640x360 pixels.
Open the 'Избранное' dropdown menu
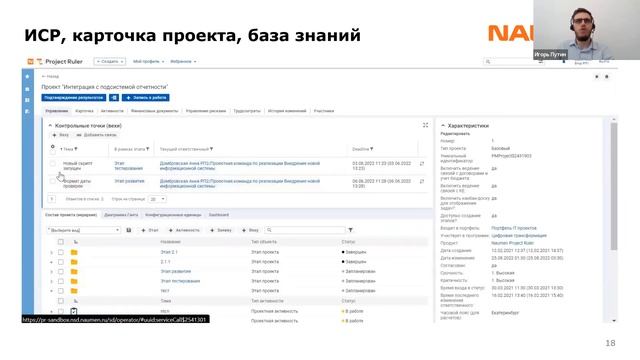(x=183, y=62)
